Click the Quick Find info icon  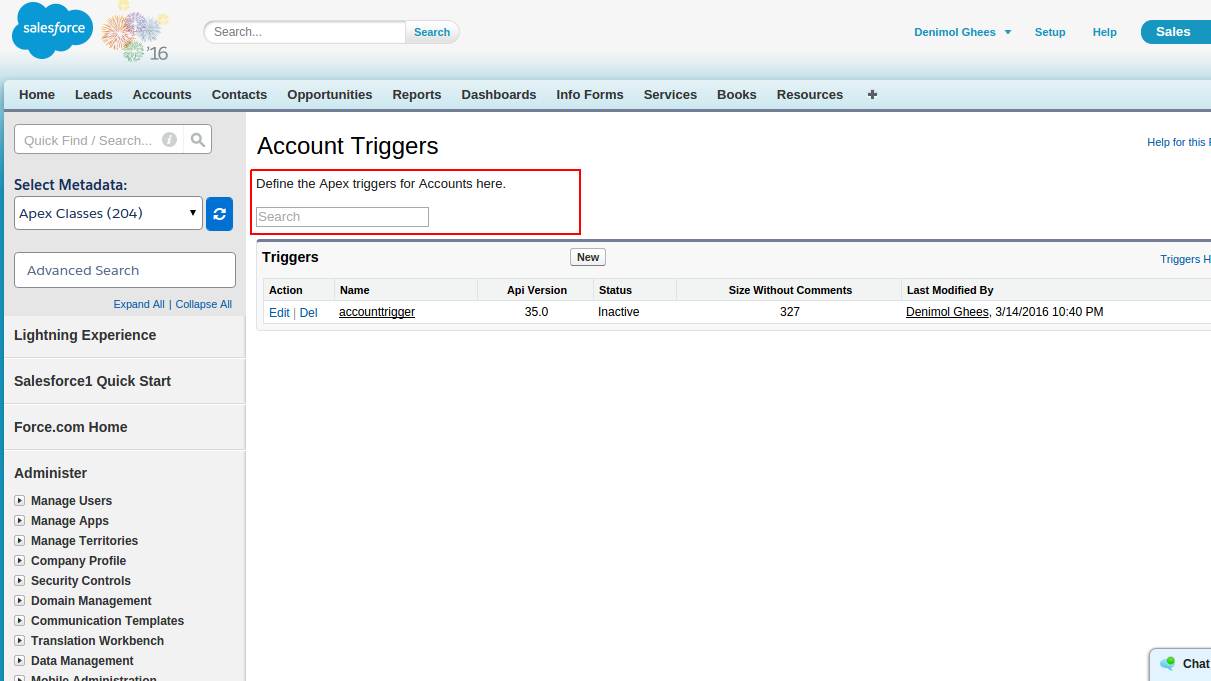tap(170, 140)
